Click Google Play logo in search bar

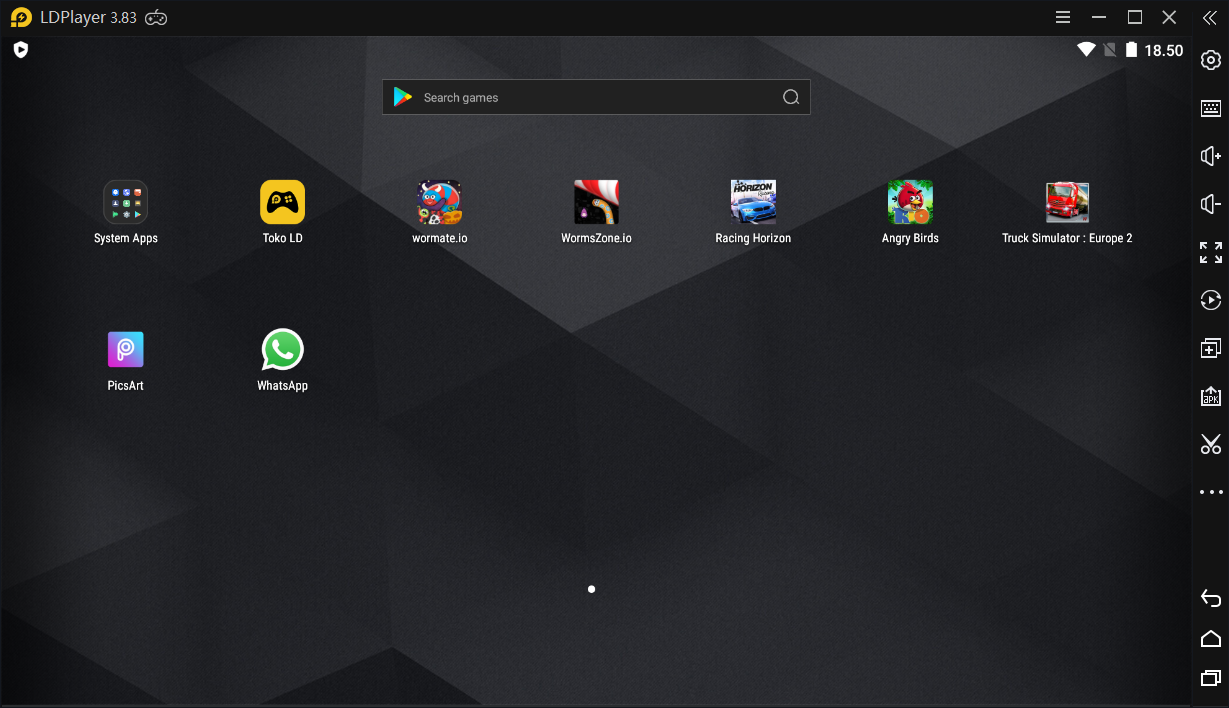(403, 97)
